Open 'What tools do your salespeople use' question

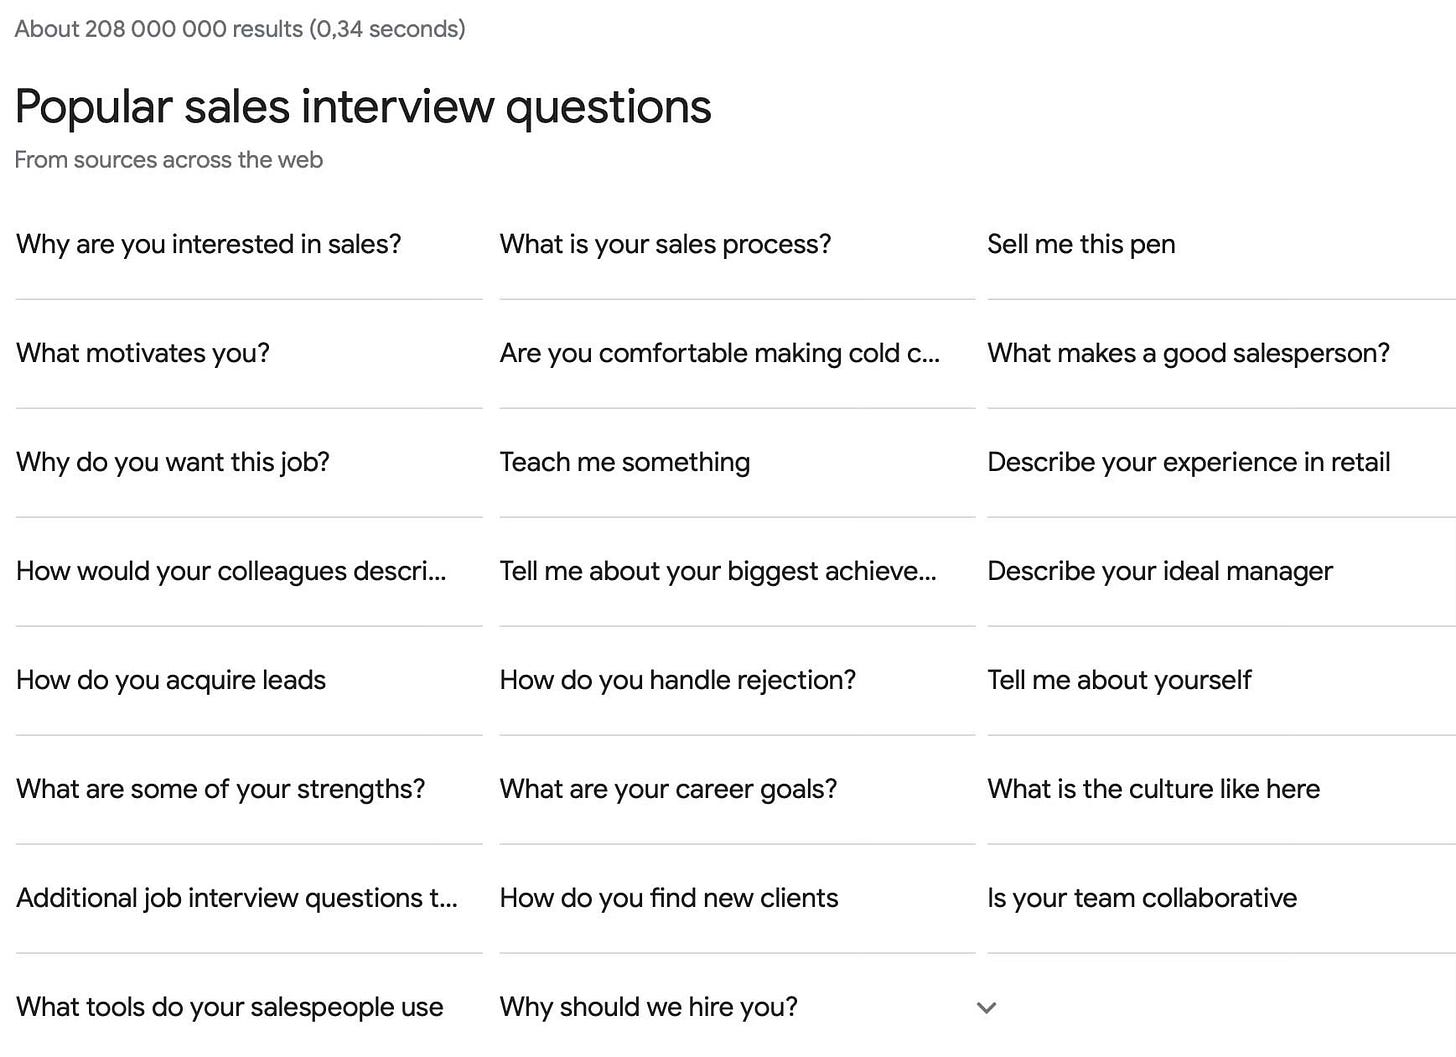pyautogui.click(x=230, y=1007)
